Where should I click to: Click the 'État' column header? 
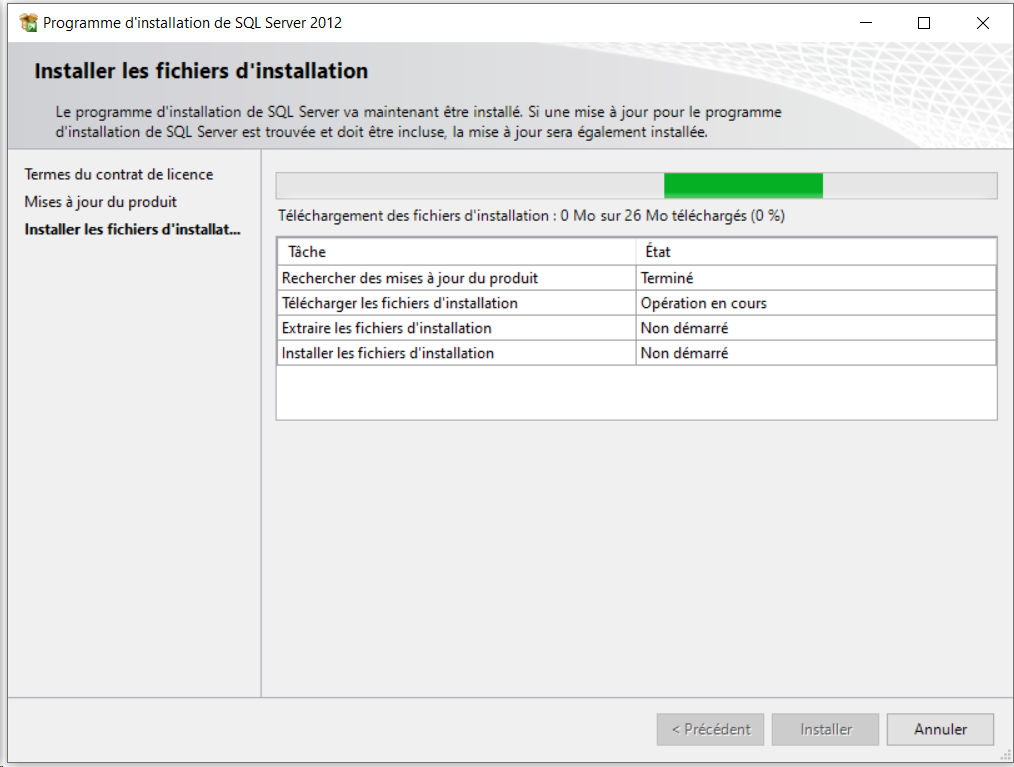[x=816, y=252]
